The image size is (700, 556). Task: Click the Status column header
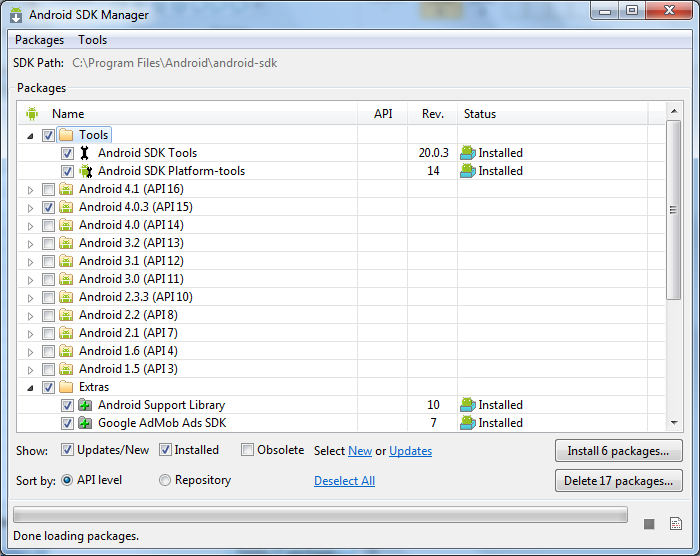pos(479,114)
